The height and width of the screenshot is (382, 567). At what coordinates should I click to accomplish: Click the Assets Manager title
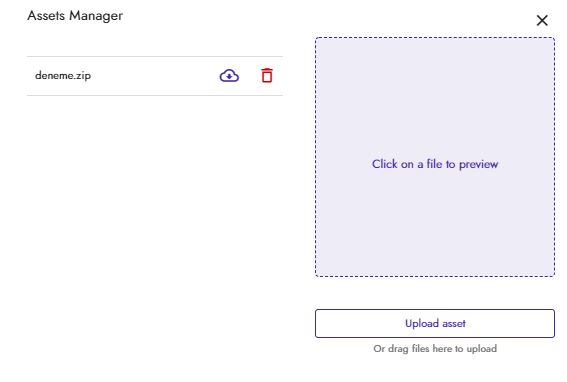(x=75, y=16)
